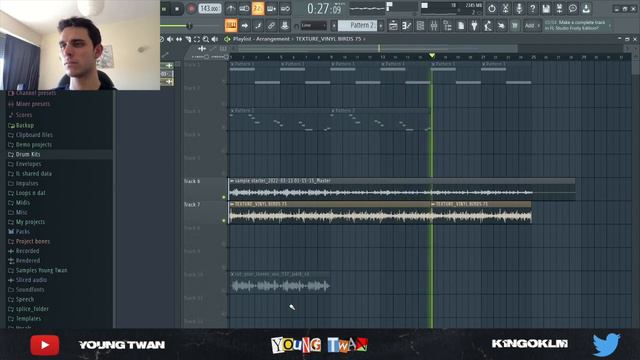The image size is (640, 360).
Task: Open the view playlist button
Action: click(393, 26)
